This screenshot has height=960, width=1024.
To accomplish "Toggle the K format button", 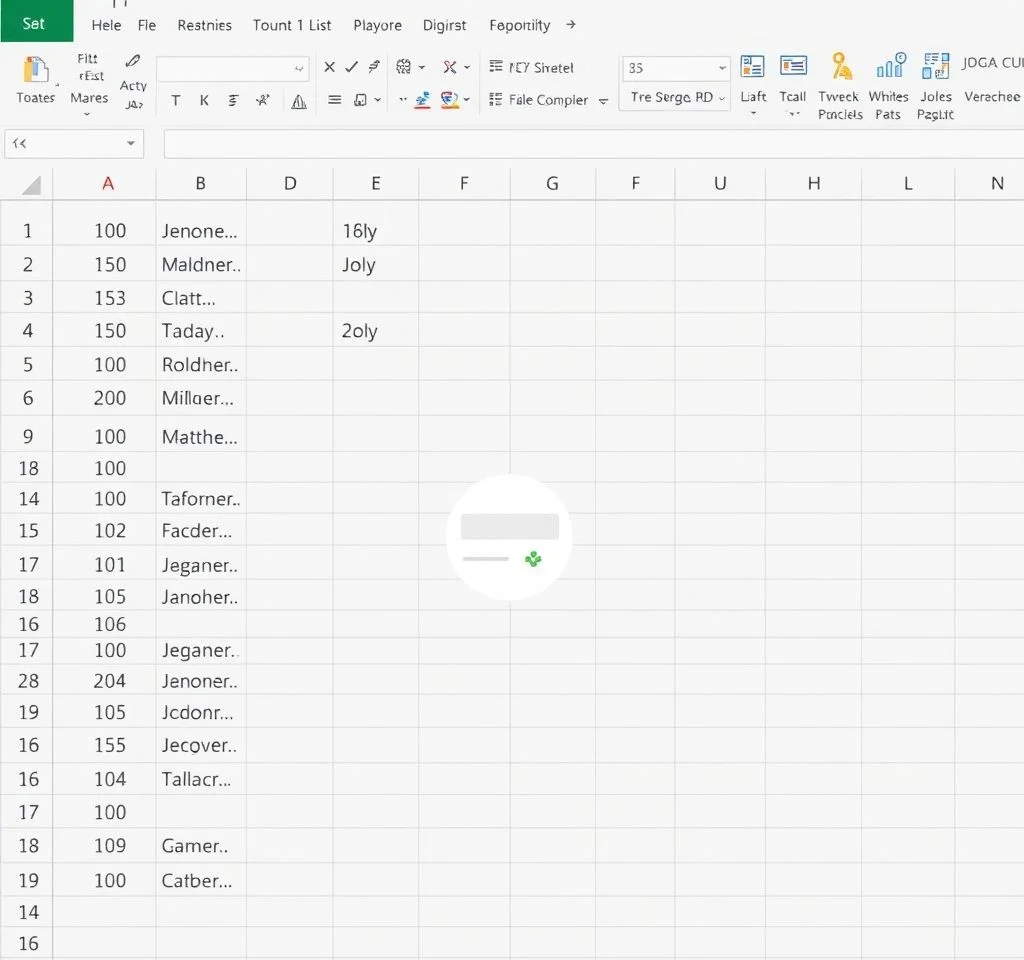I will [x=204, y=100].
